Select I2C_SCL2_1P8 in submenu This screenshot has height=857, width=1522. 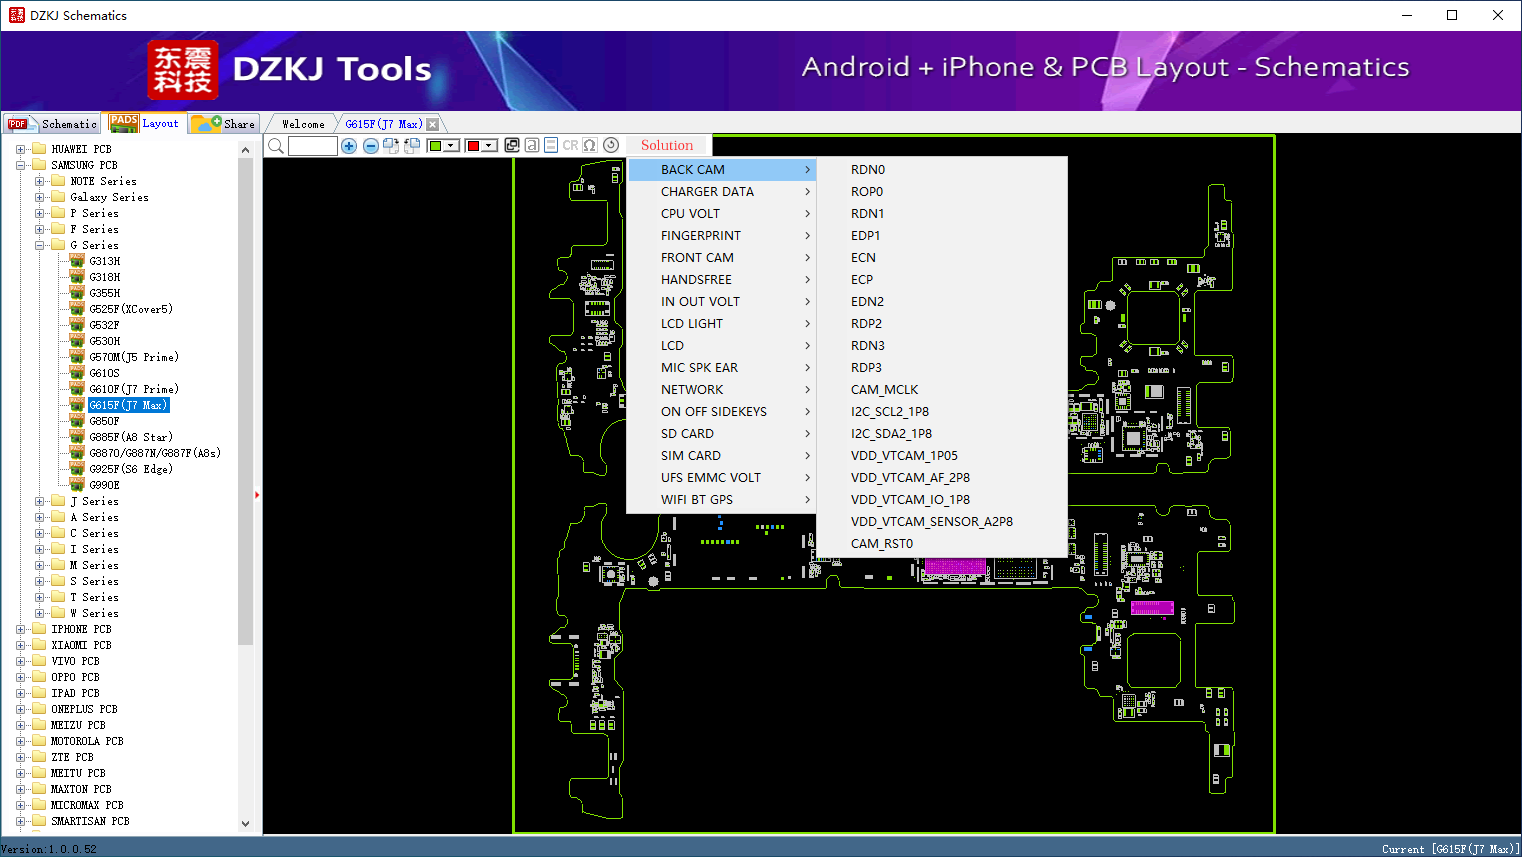point(942,412)
